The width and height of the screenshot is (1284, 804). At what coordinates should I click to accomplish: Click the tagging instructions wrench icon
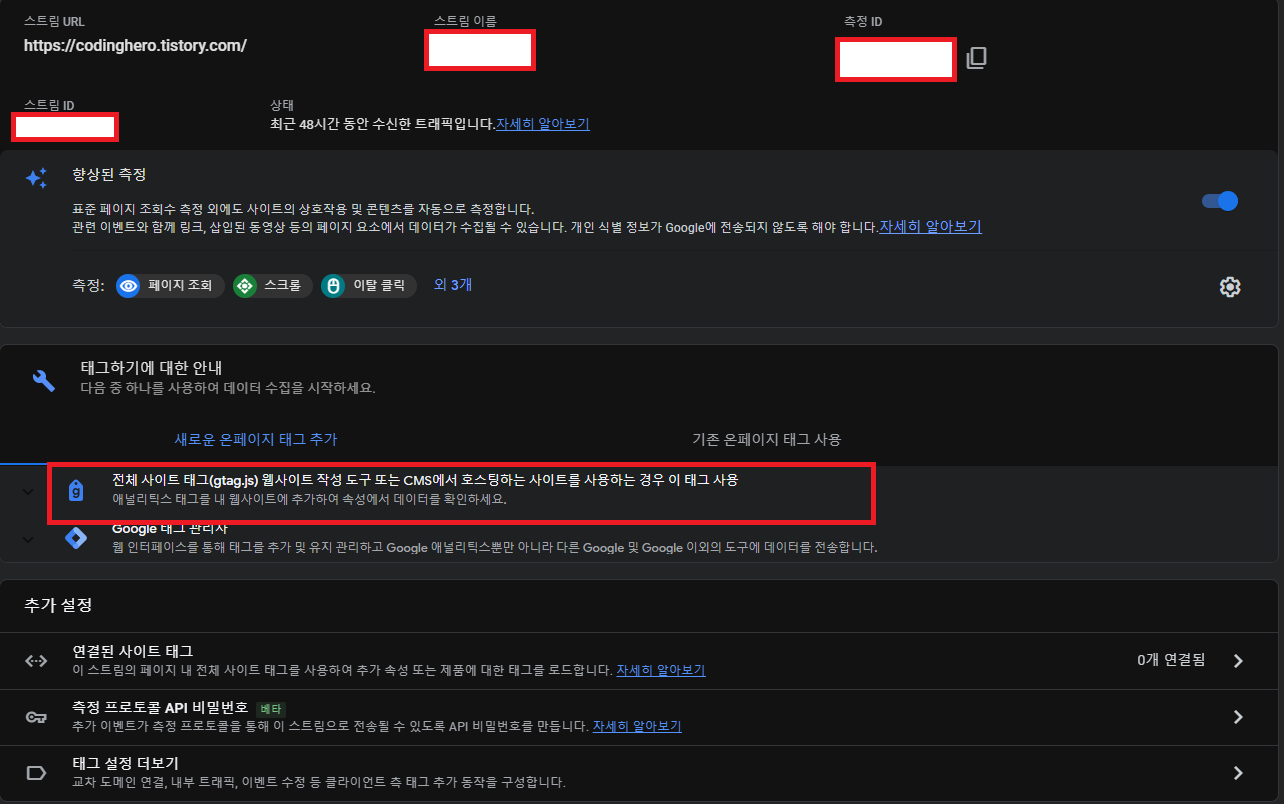pyautogui.click(x=44, y=380)
